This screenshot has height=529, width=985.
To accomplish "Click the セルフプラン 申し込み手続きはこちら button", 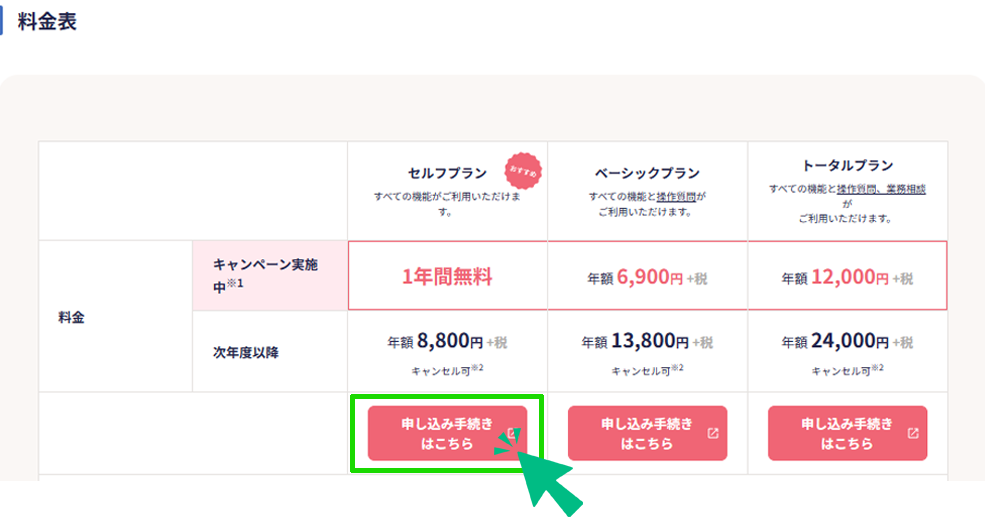I will pos(447,433).
